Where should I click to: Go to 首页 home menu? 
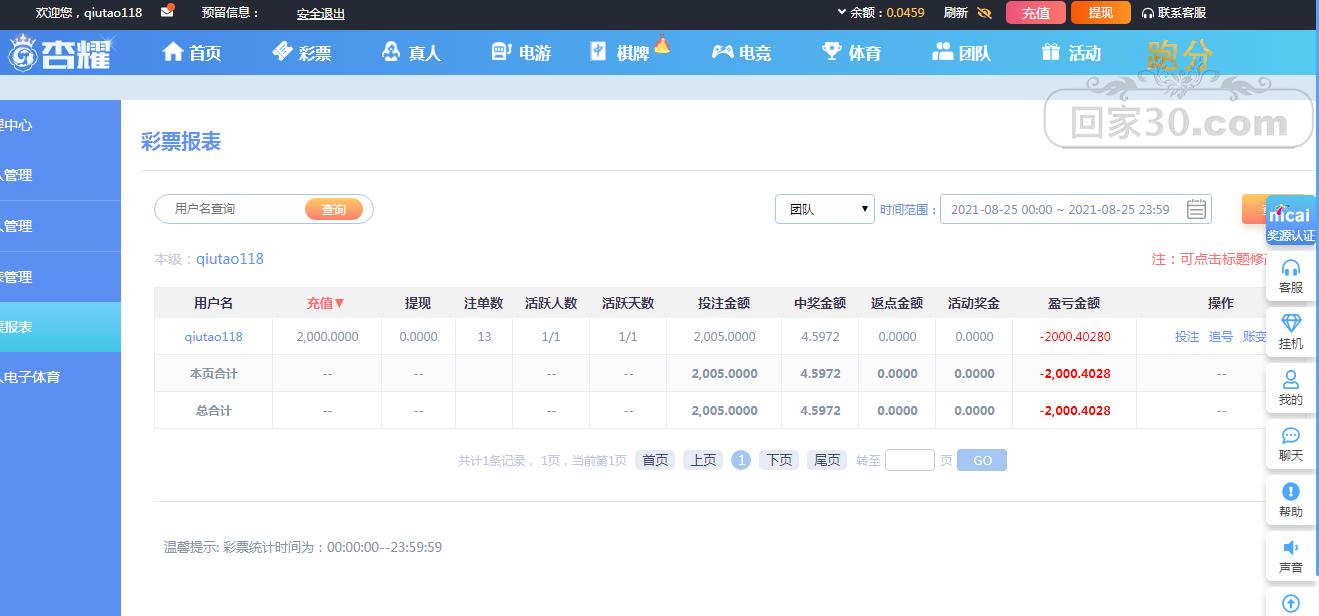192,53
